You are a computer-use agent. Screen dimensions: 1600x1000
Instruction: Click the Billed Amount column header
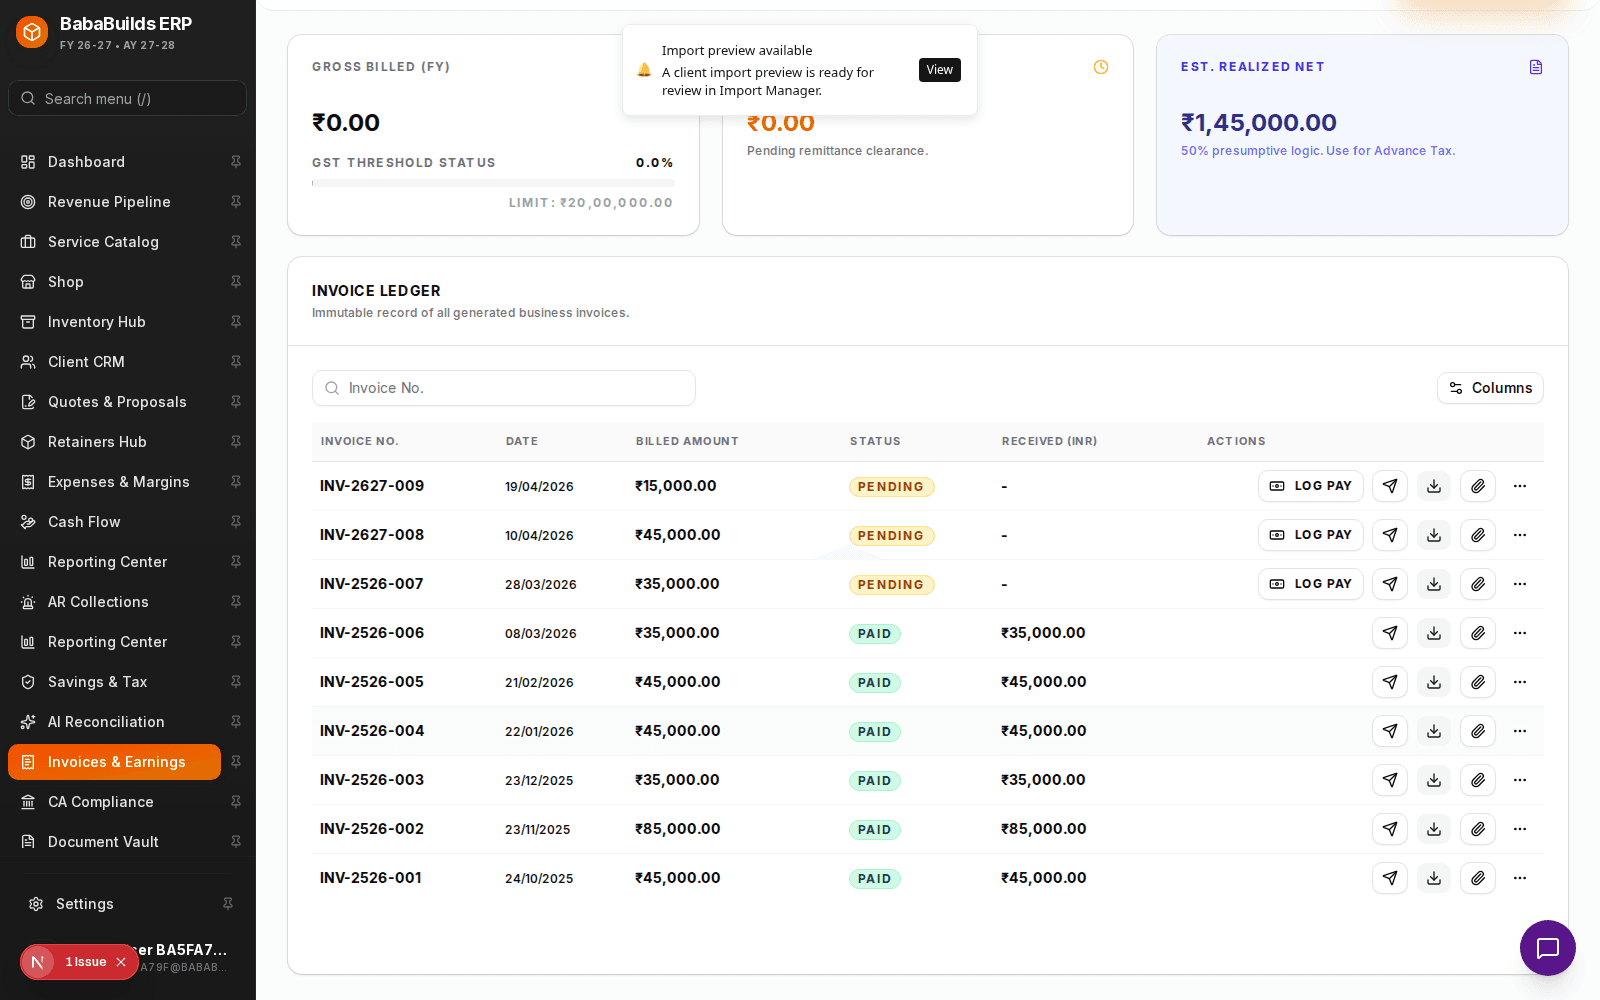(687, 441)
